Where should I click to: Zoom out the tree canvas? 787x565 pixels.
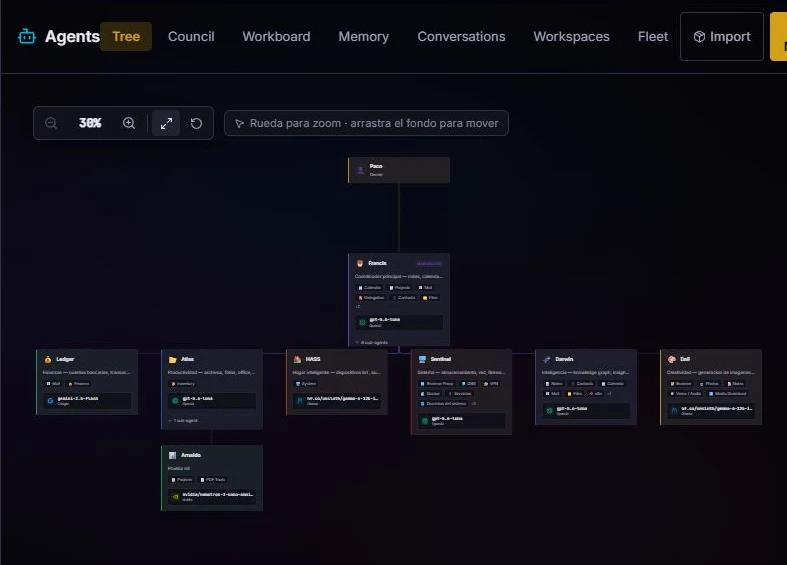(51, 123)
